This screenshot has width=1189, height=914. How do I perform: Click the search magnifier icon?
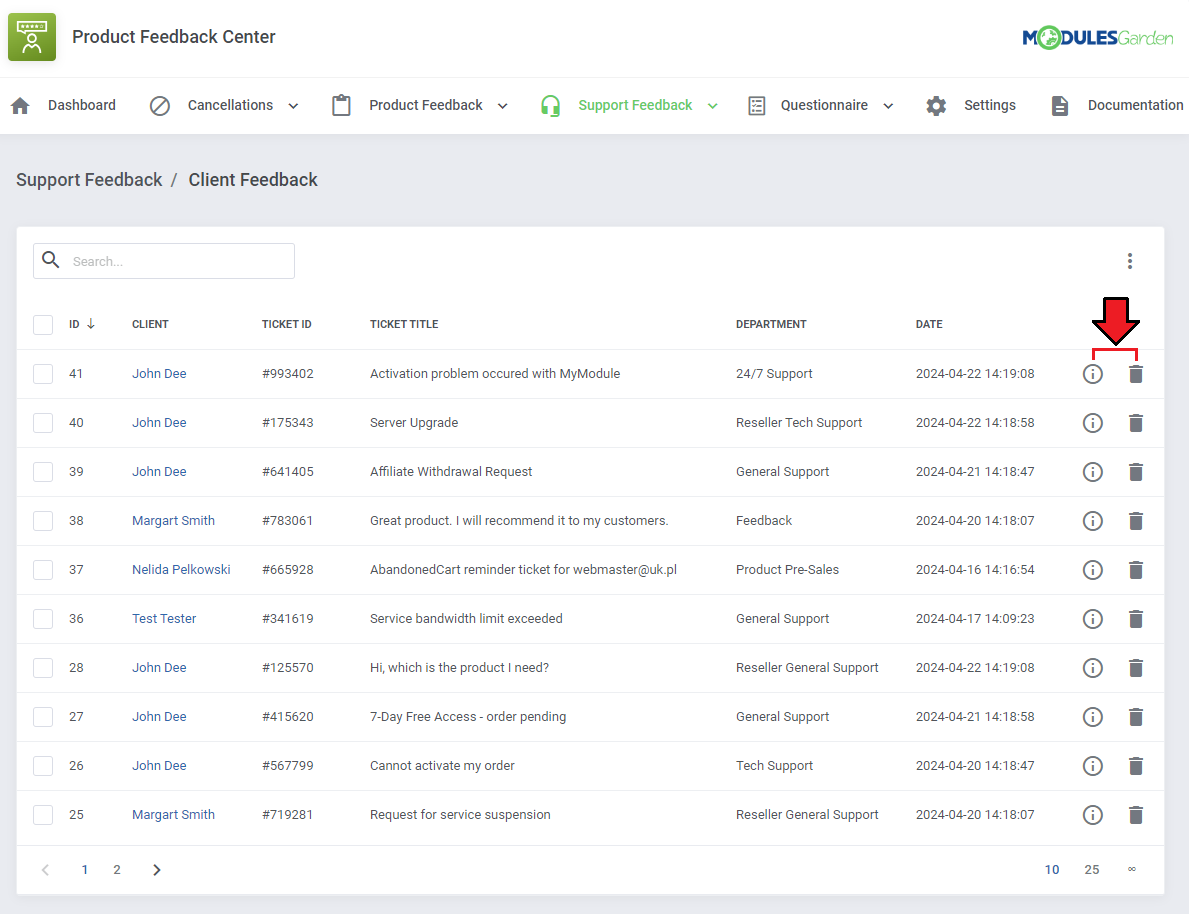click(51, 260)
